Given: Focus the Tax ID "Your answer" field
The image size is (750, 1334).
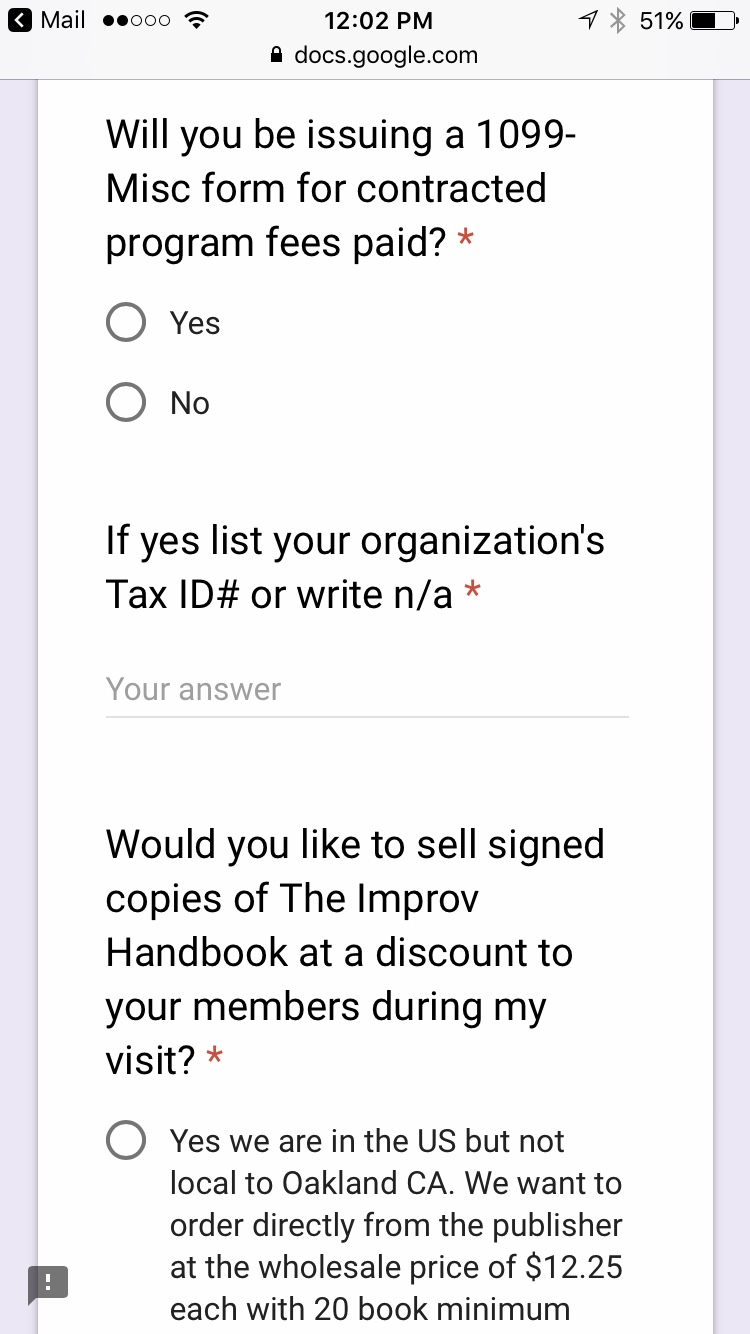Looking at the screenshot, I should click(367, 690).
